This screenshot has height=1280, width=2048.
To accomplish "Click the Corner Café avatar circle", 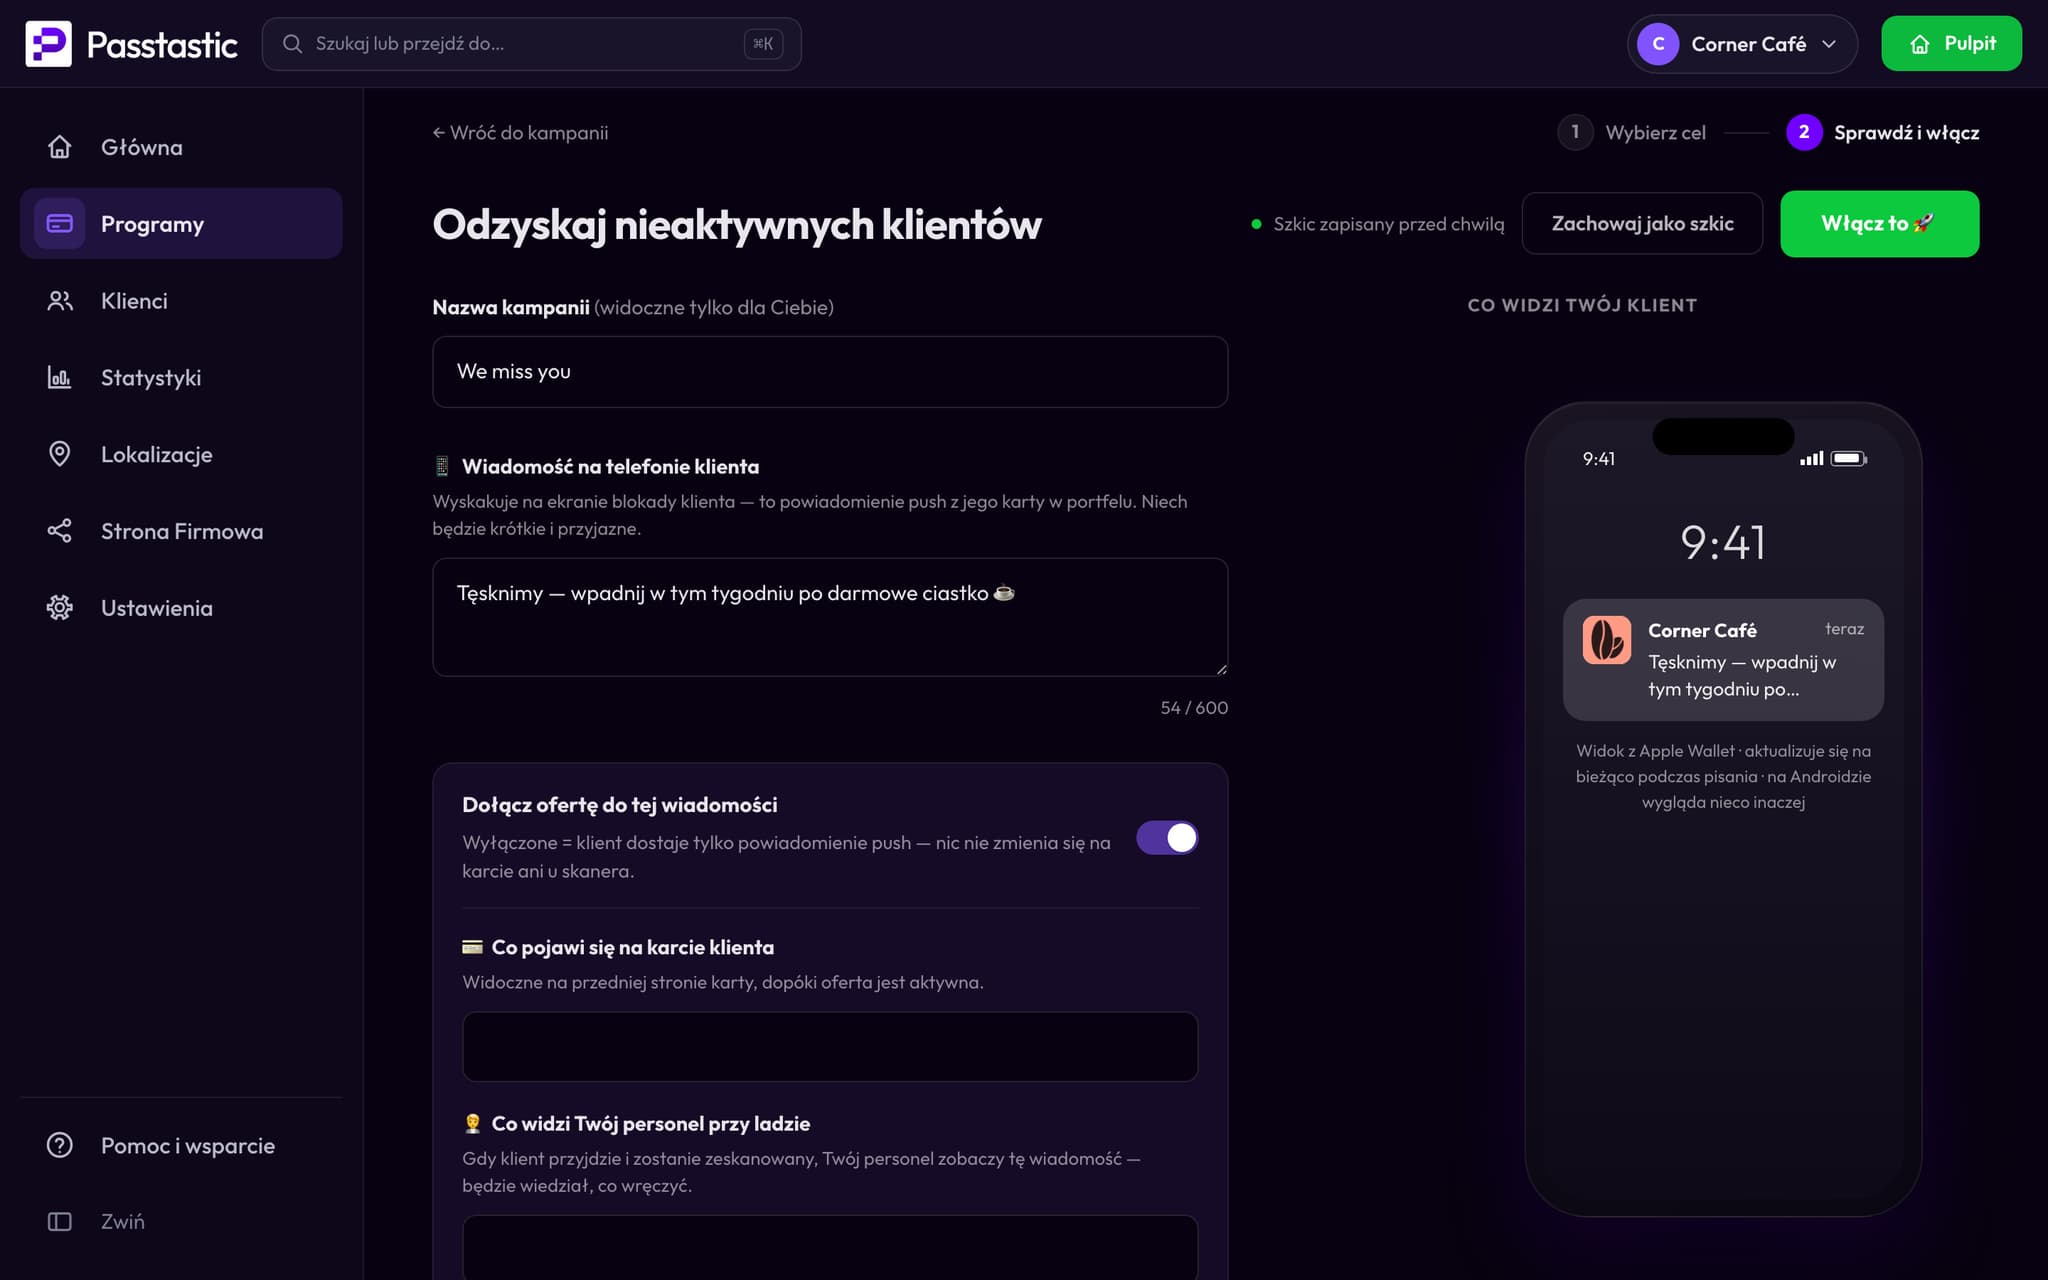I will [1658, 44].
